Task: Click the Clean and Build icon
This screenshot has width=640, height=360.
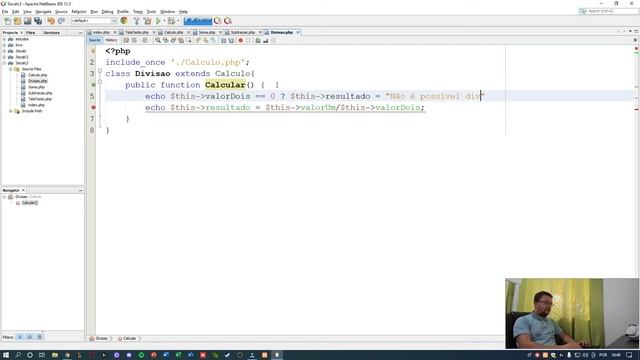Action: pyautogui.click(x=147, y=21)
